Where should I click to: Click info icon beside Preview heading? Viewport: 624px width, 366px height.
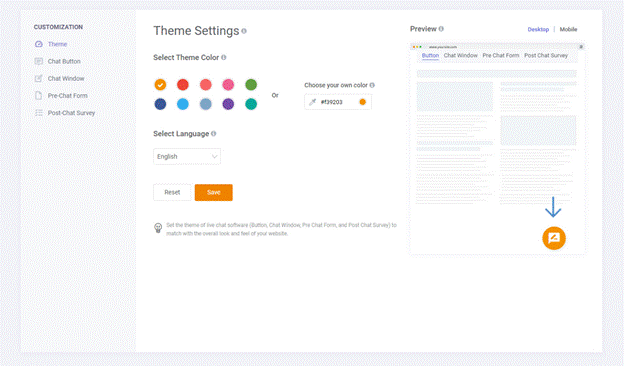(x=441, y=29)
